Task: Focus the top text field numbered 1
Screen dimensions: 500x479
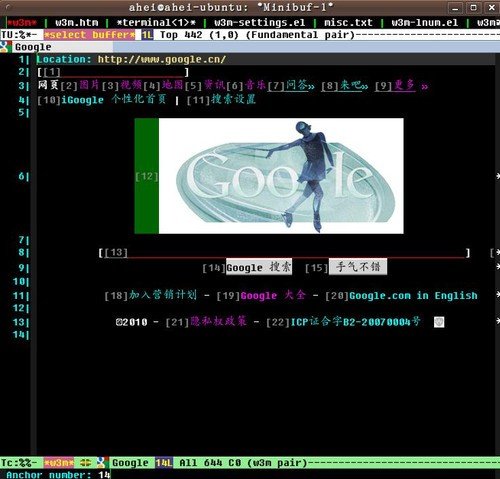Action: [x=114, y=72]
